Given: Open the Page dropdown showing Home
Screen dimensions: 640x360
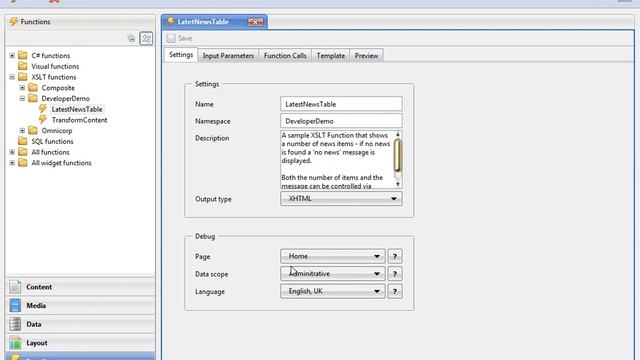Looking at the screenshot, I should [333, 256].
